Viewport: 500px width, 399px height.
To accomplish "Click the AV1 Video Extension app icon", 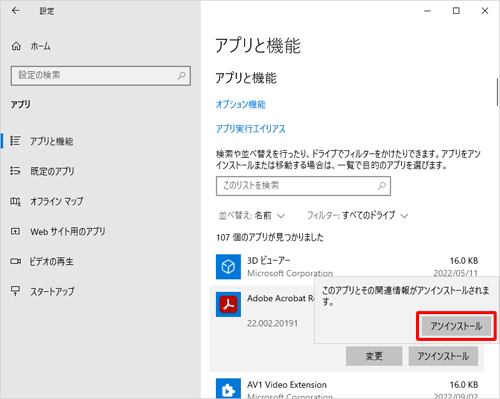I will [228, 388].
